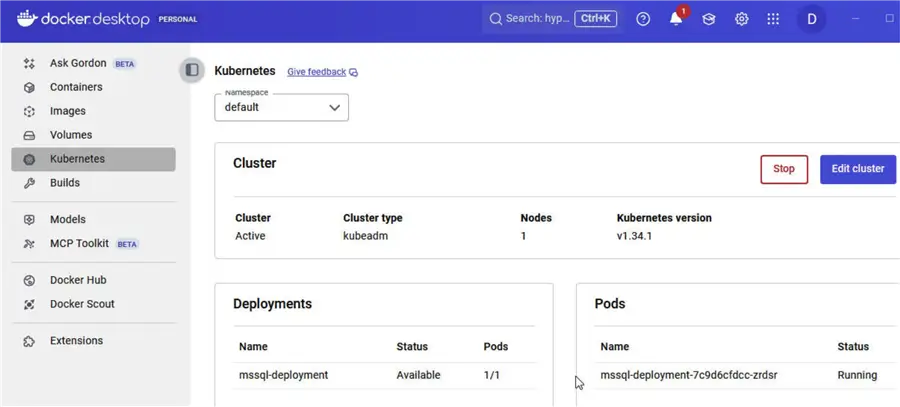Viewport: 900px width, 407px height.
Task: Click the Cluster type column label
Action: tap(373, 218)
